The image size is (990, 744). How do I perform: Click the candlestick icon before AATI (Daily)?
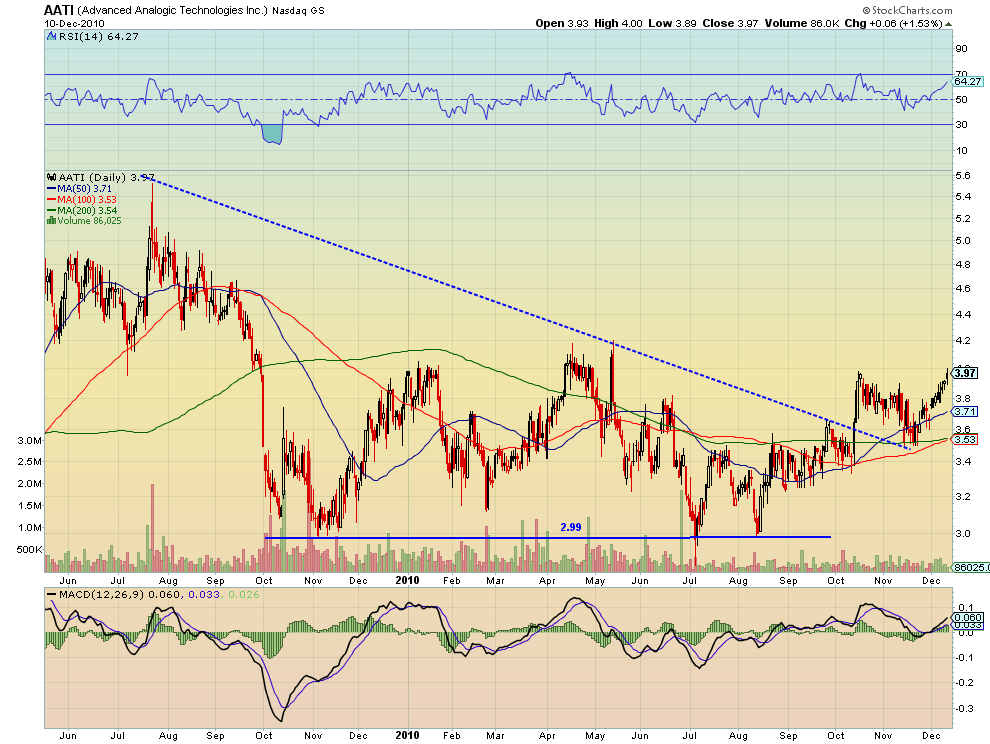click(x=52, y=177)
